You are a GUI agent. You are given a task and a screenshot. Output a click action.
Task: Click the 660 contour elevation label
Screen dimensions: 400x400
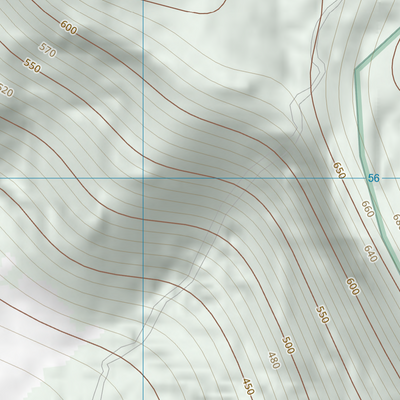(367, 209)
